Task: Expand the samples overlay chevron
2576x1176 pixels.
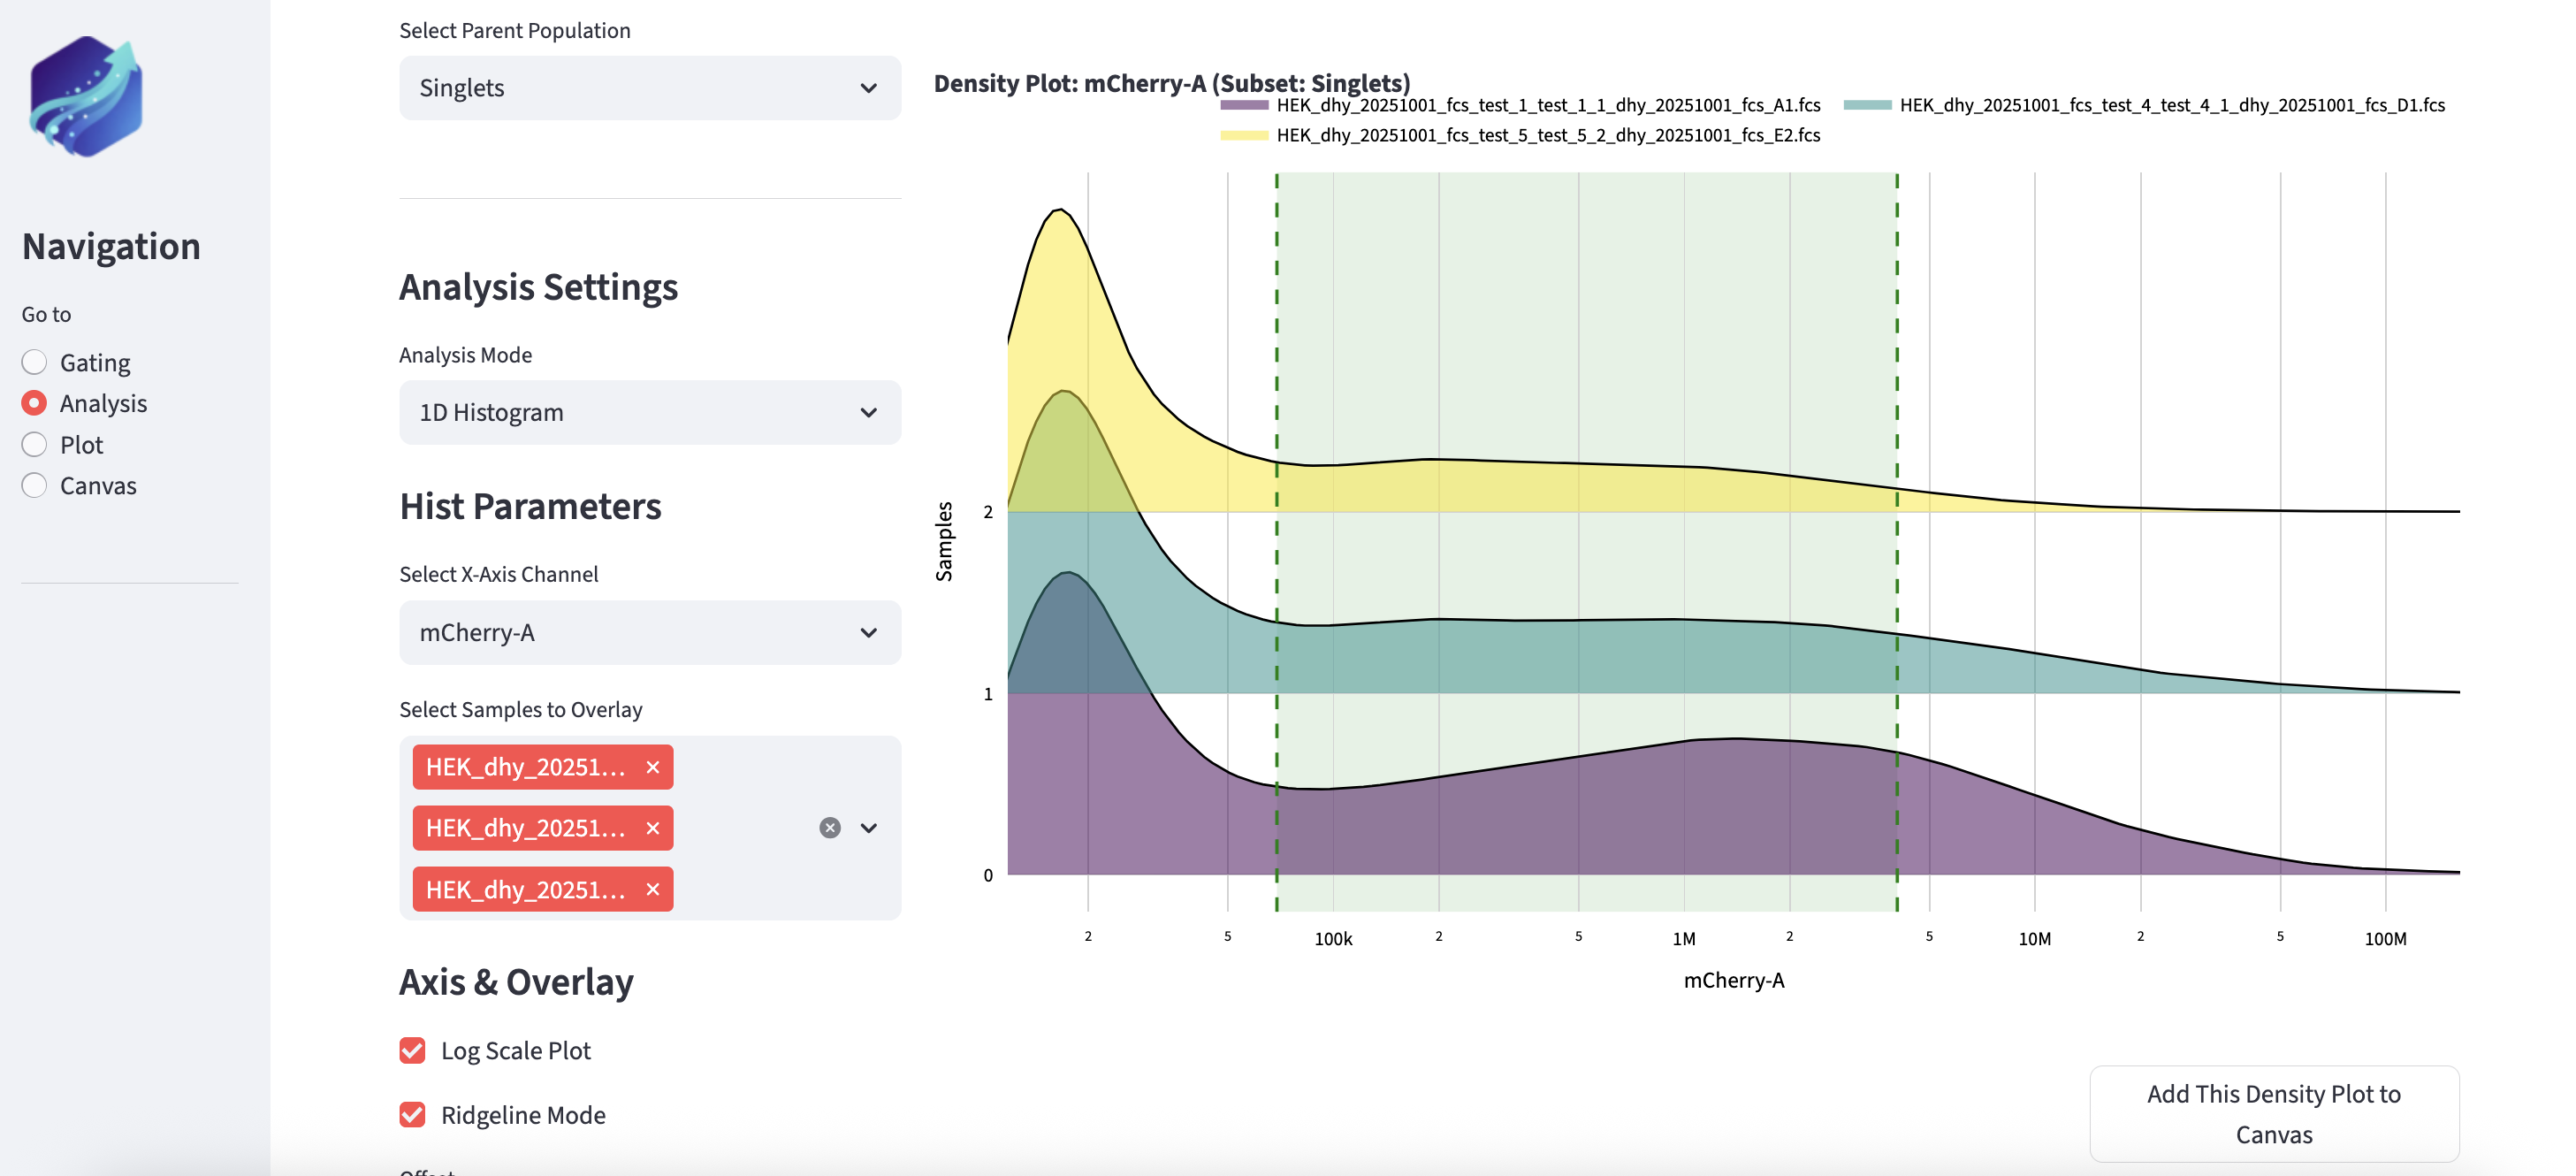Action: [x=869, y=828]
